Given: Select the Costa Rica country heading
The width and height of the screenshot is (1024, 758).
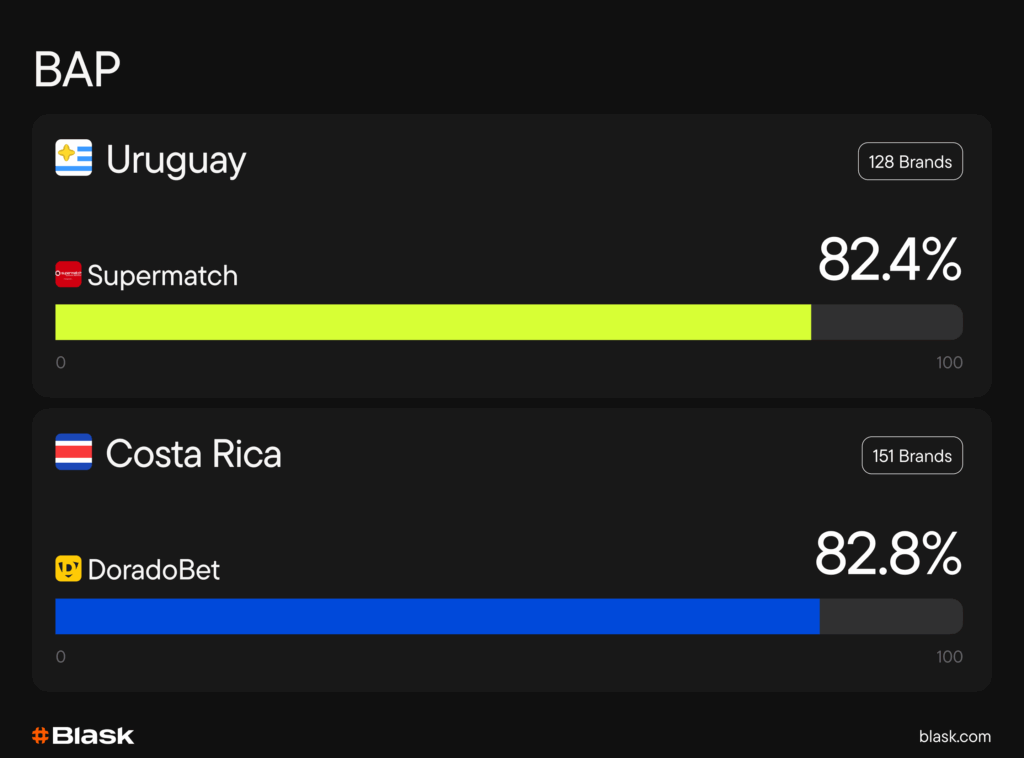Looking at the screenshot, I should pyautogui.click(x=194, y=454).
